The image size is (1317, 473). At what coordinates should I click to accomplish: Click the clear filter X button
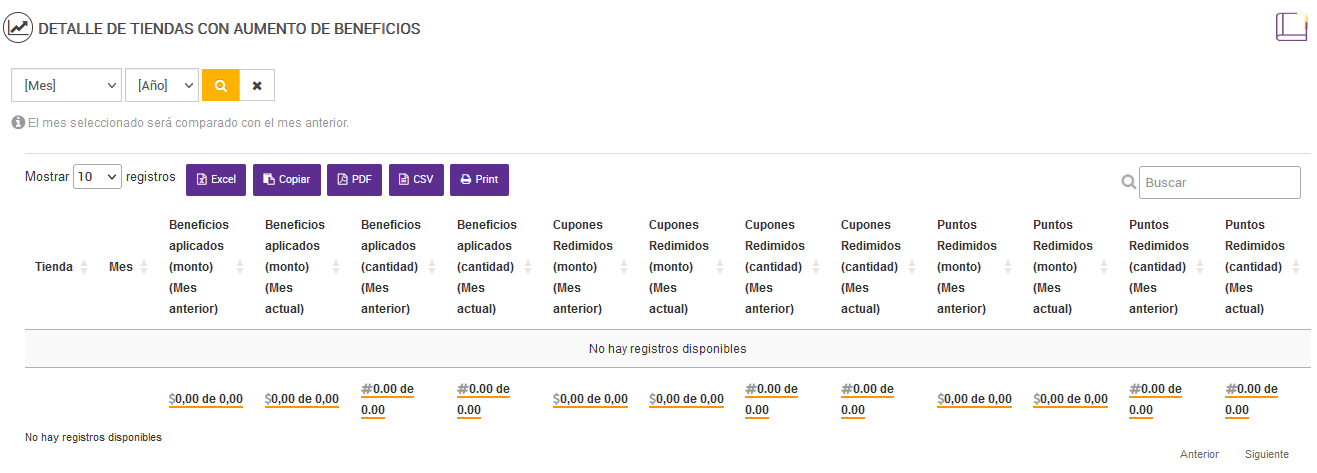[257, 86]
